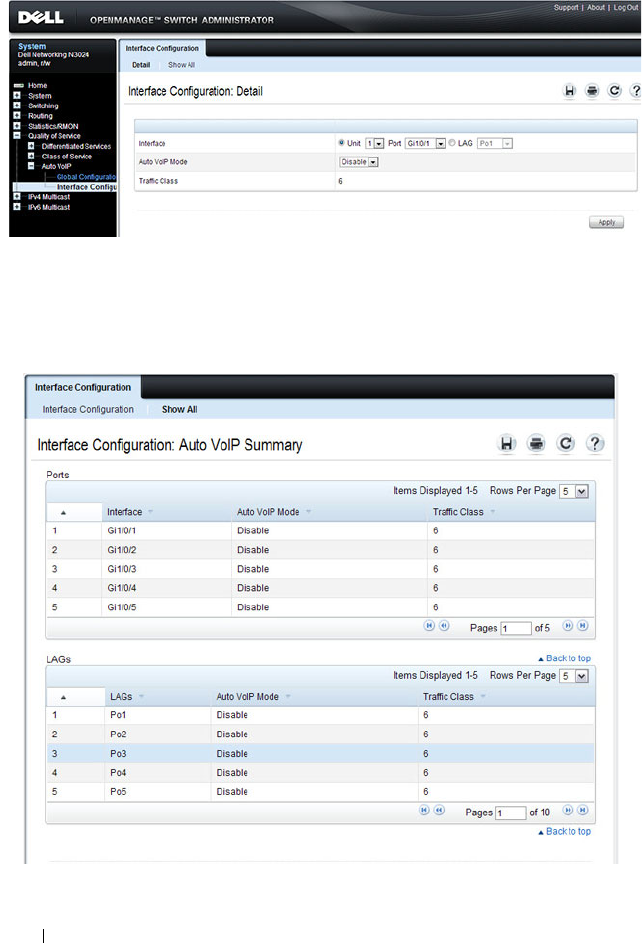Go to last page of LAGs table
642x943 pixels.
pos(582,810)
